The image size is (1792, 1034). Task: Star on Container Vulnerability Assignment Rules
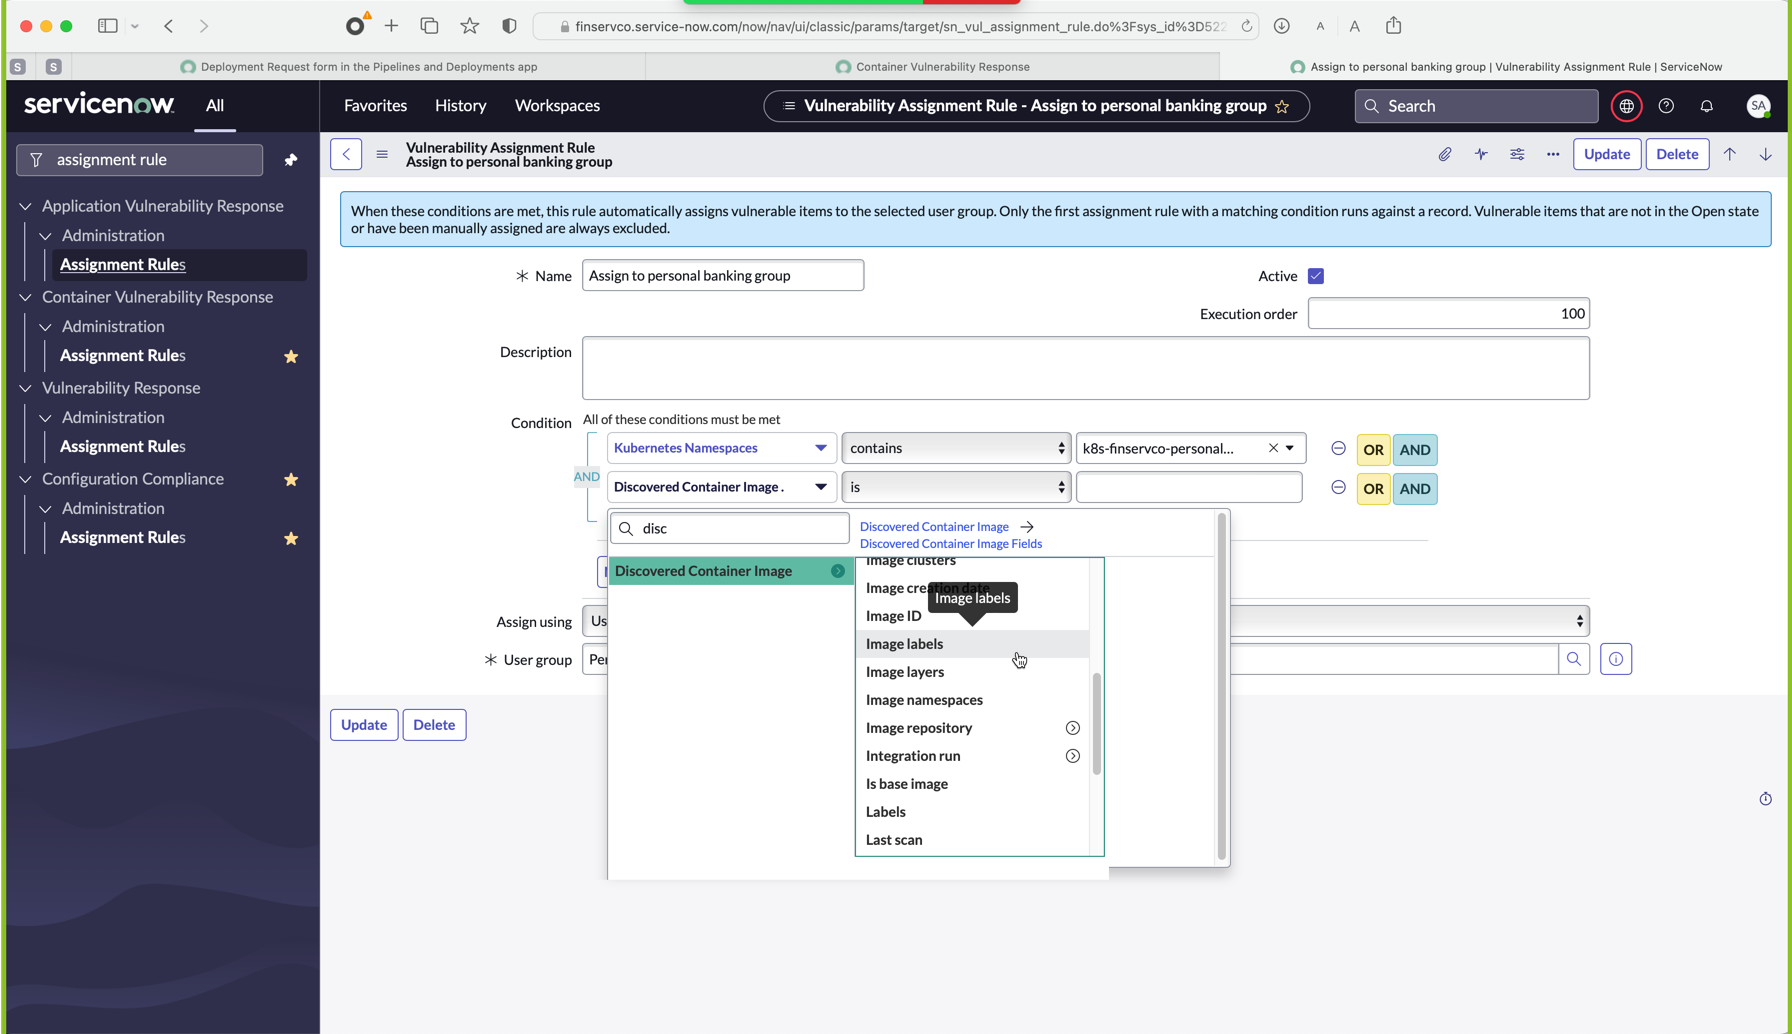click(291, 357)
